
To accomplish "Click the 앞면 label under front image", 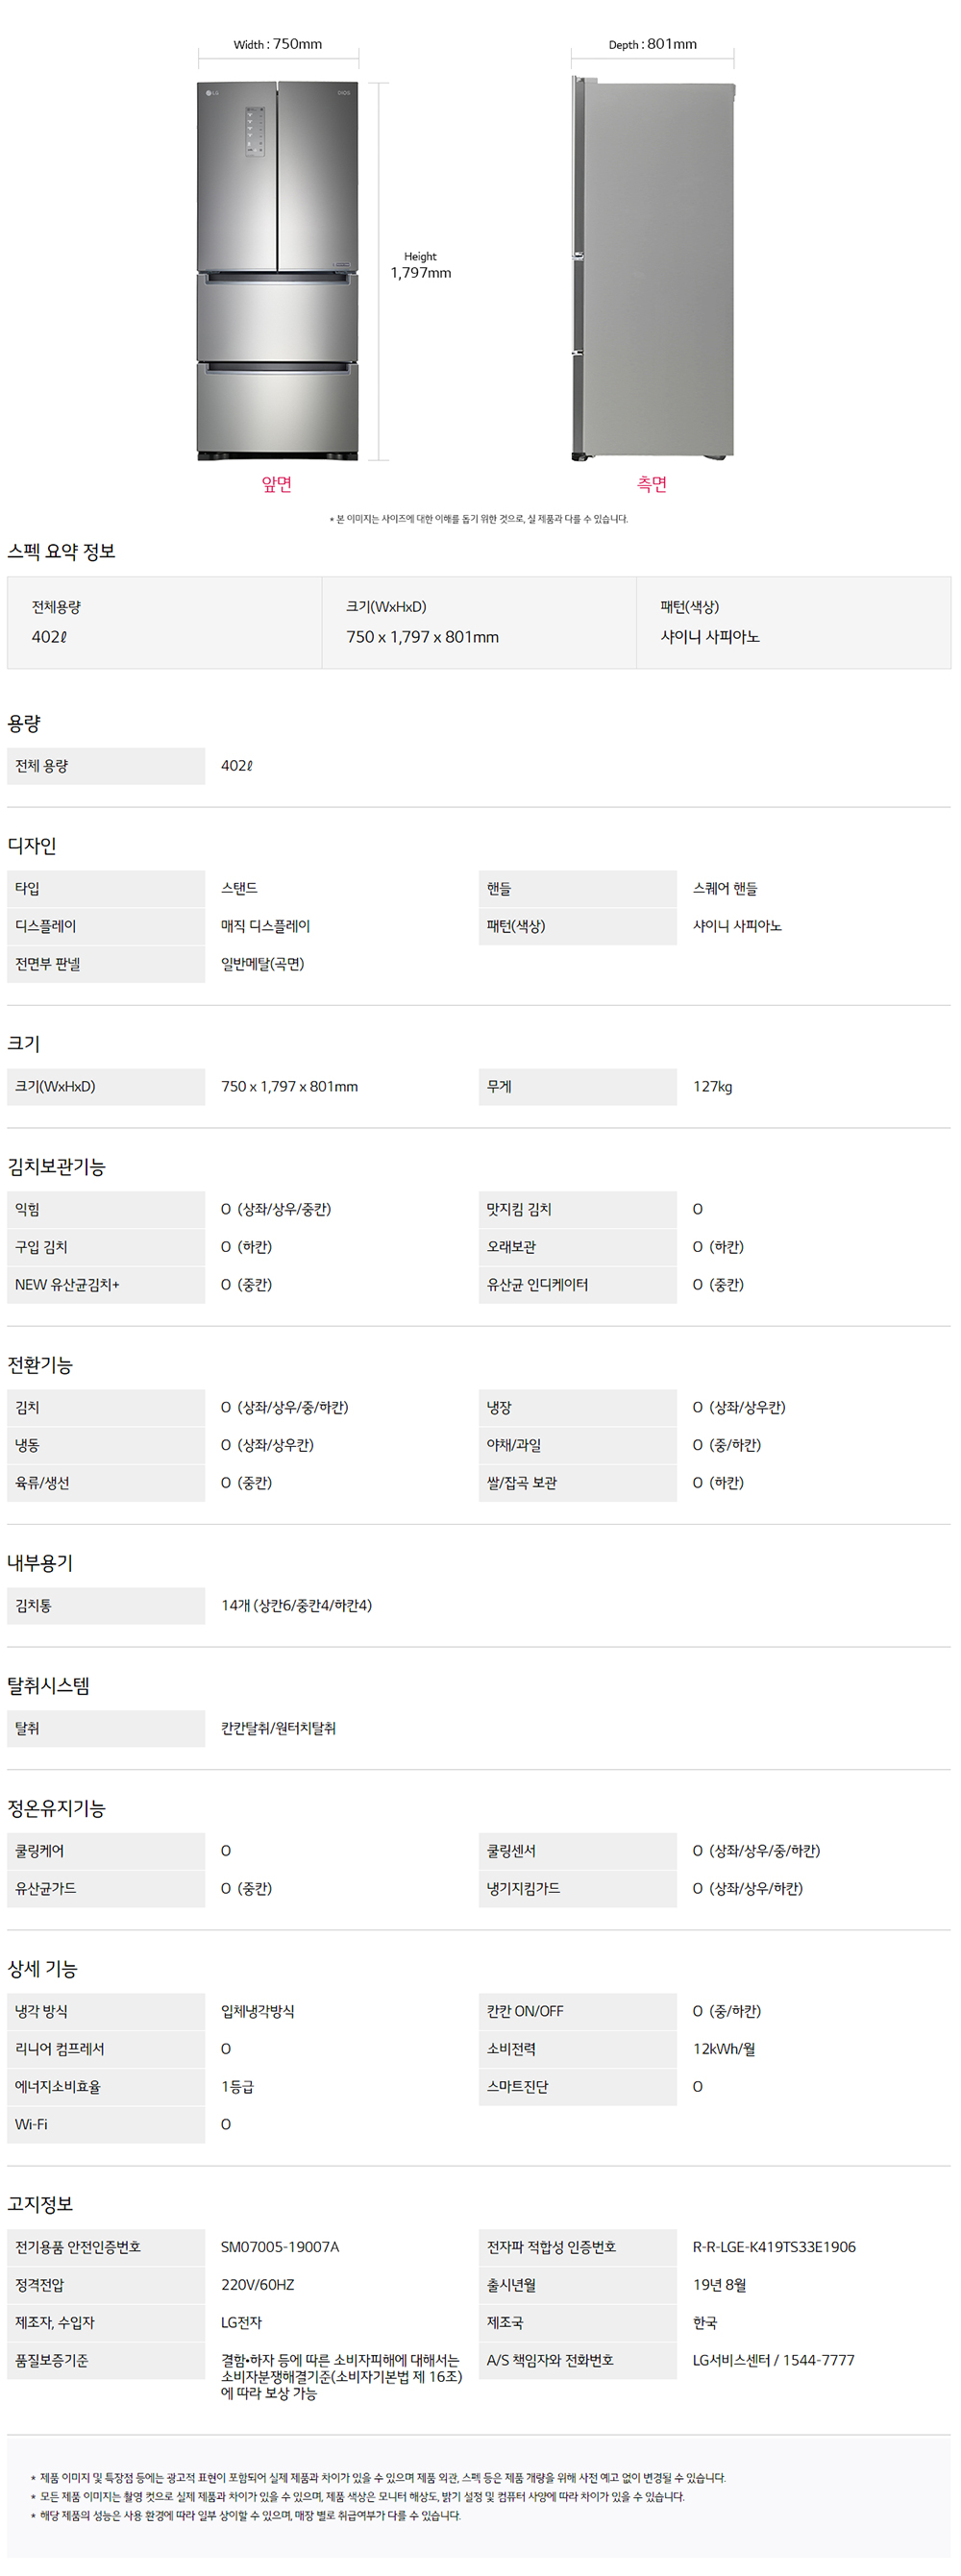I will [277, 484].
